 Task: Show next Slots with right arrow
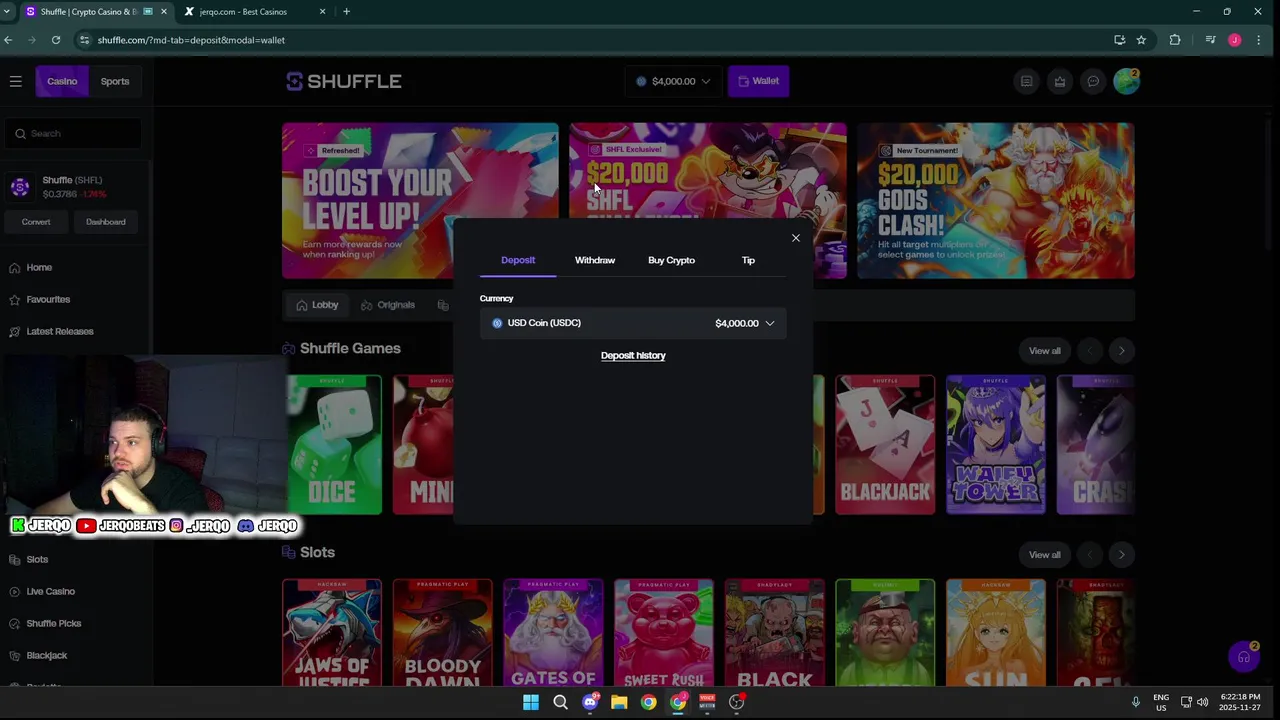1121,555
